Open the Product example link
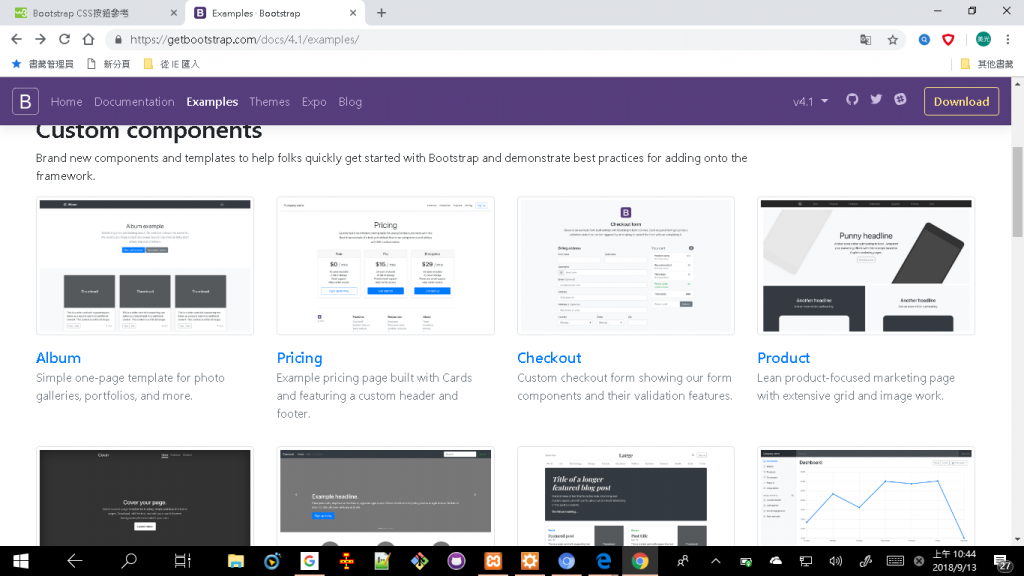The image size is (1024, 576). coord(783,358)
